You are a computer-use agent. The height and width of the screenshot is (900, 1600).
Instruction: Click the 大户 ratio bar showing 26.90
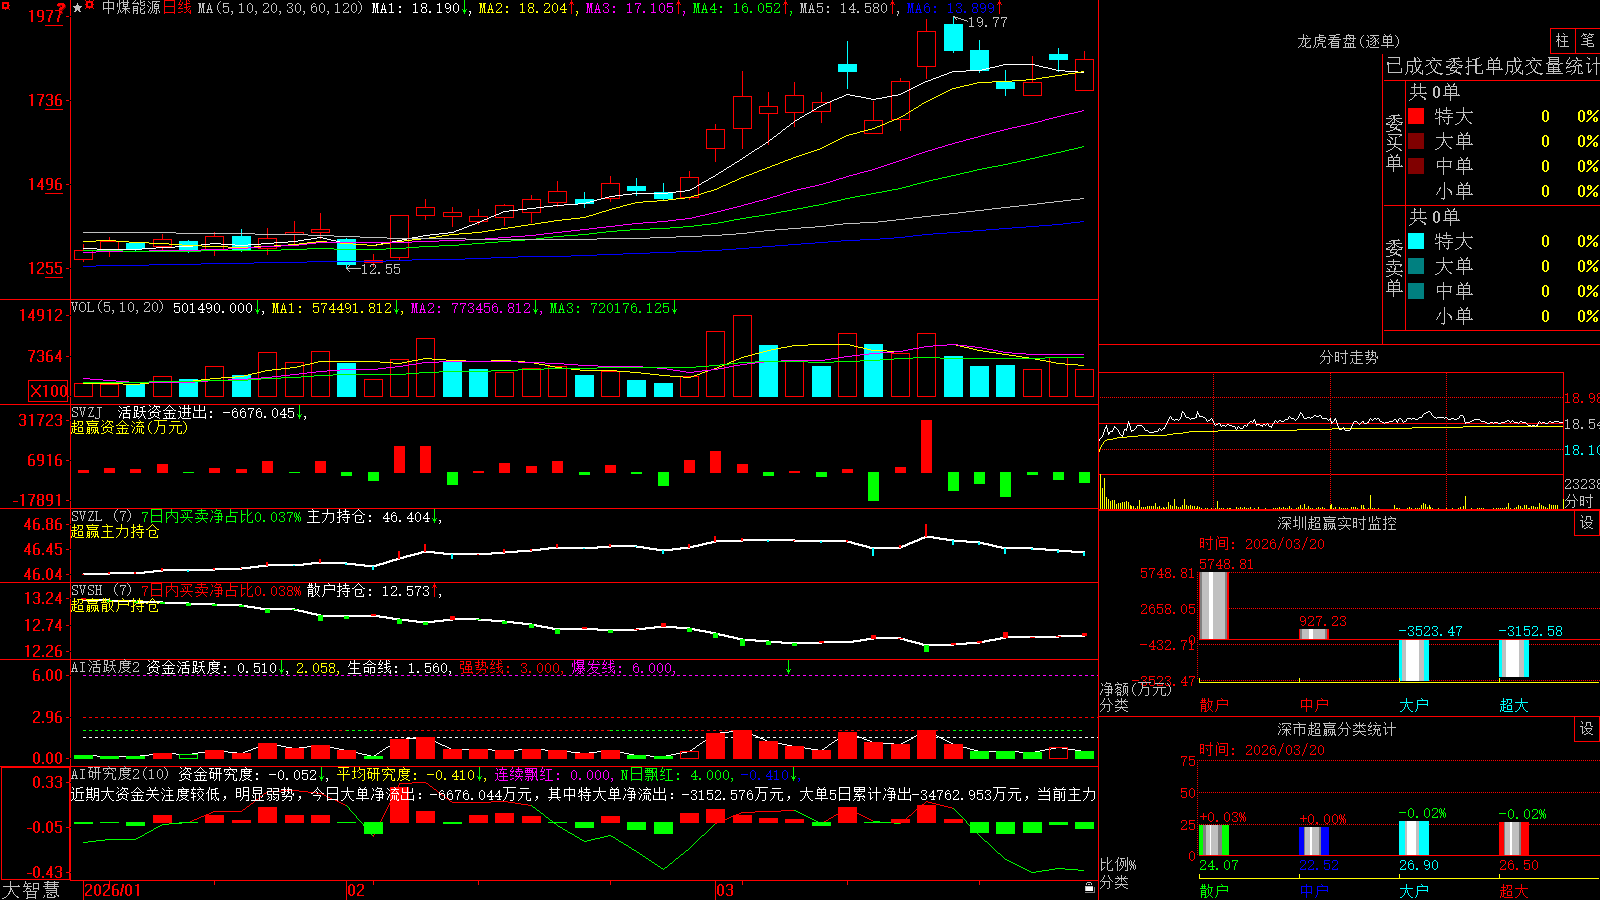tap(1413, 838)
